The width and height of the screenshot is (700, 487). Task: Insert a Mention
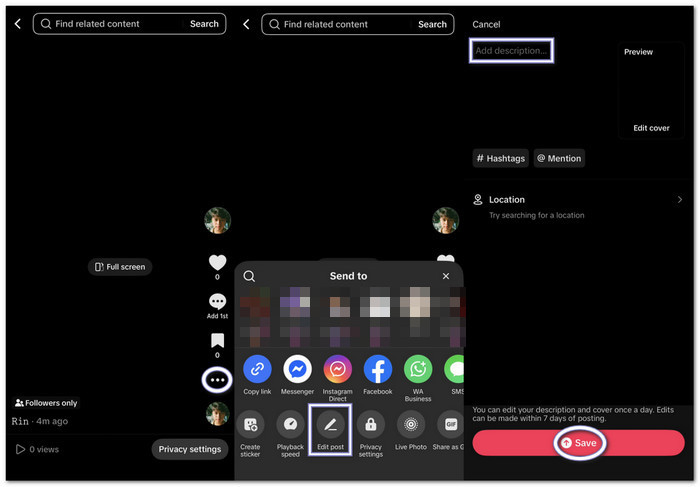[x=559, y=158]
